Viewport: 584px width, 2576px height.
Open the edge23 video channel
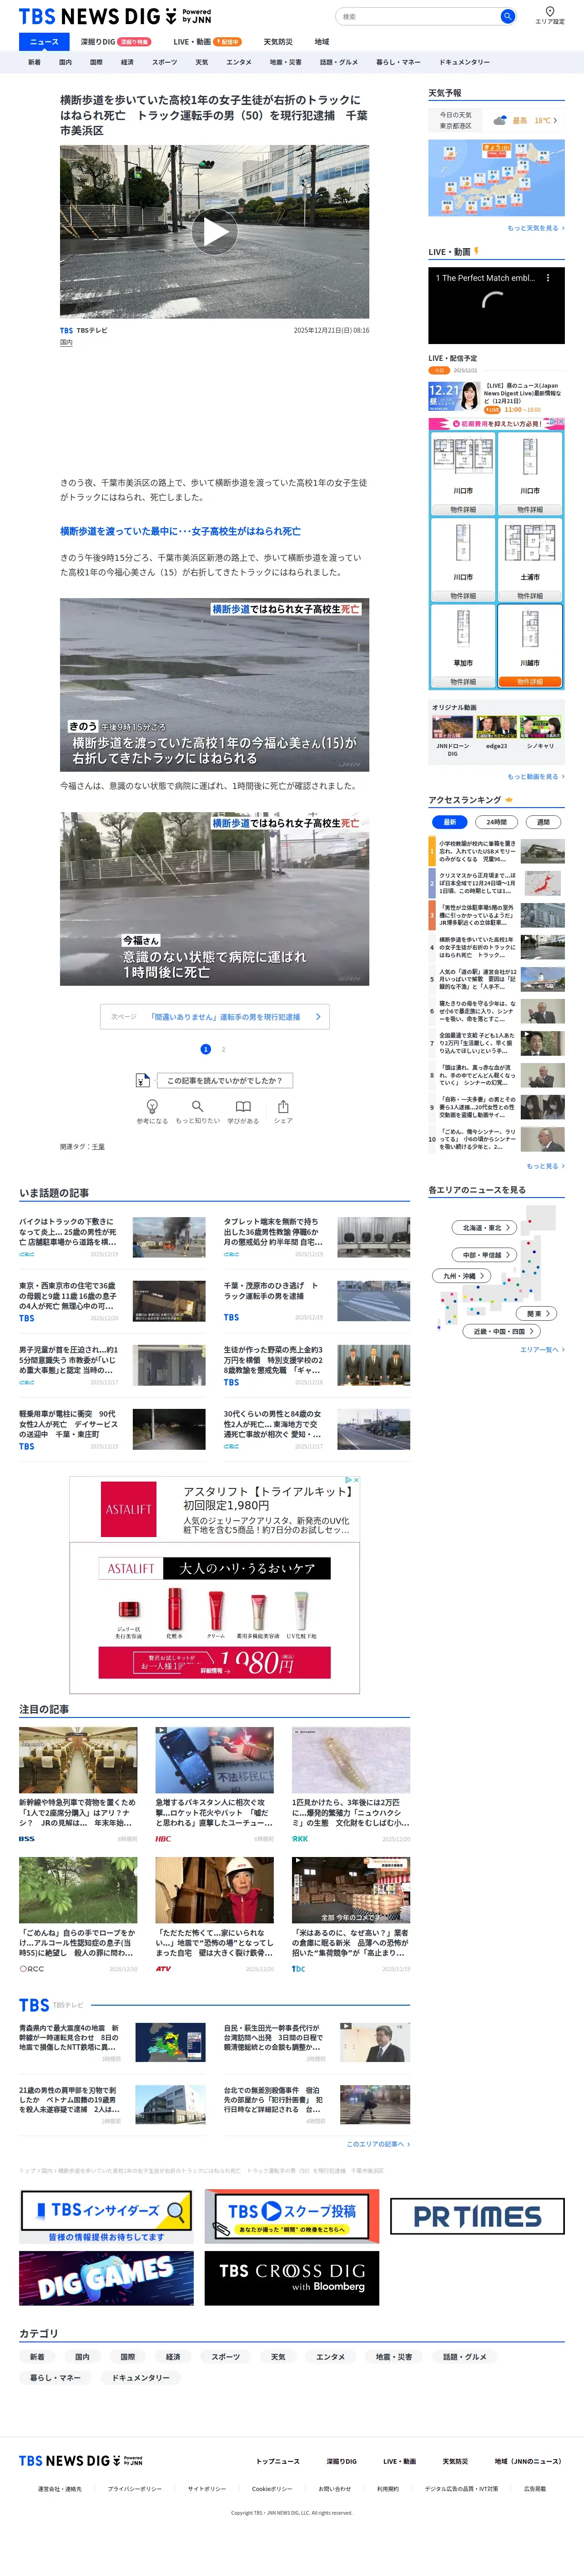(496, 733)
